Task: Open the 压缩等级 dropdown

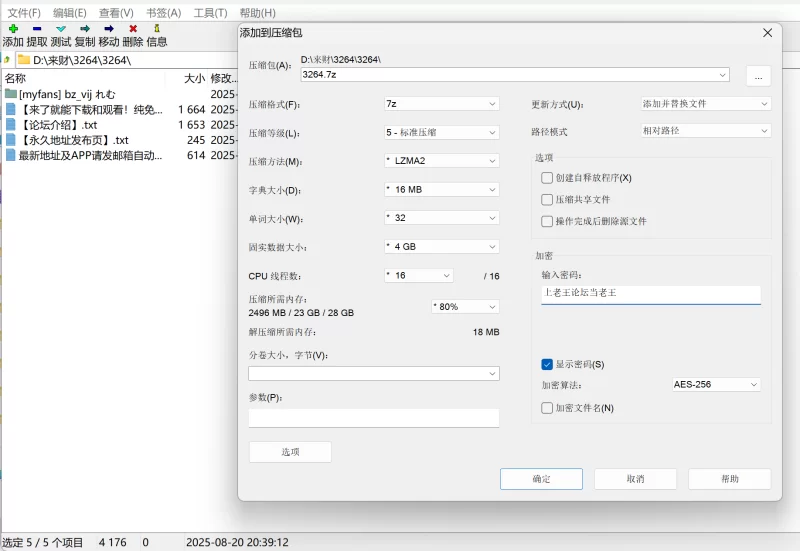Action: (x=441, y=132)
